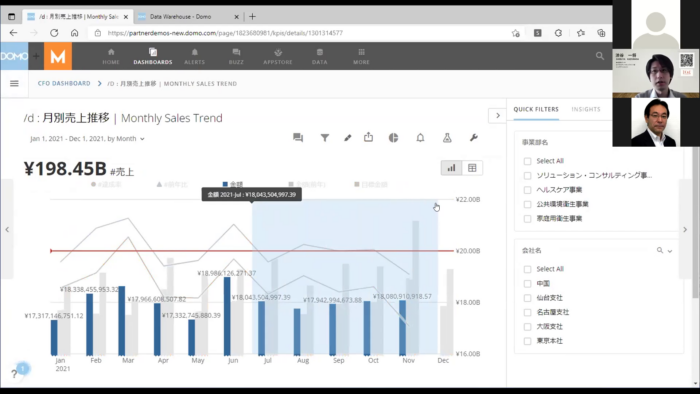Open Alerts navigation item

[x=195, y=57]
